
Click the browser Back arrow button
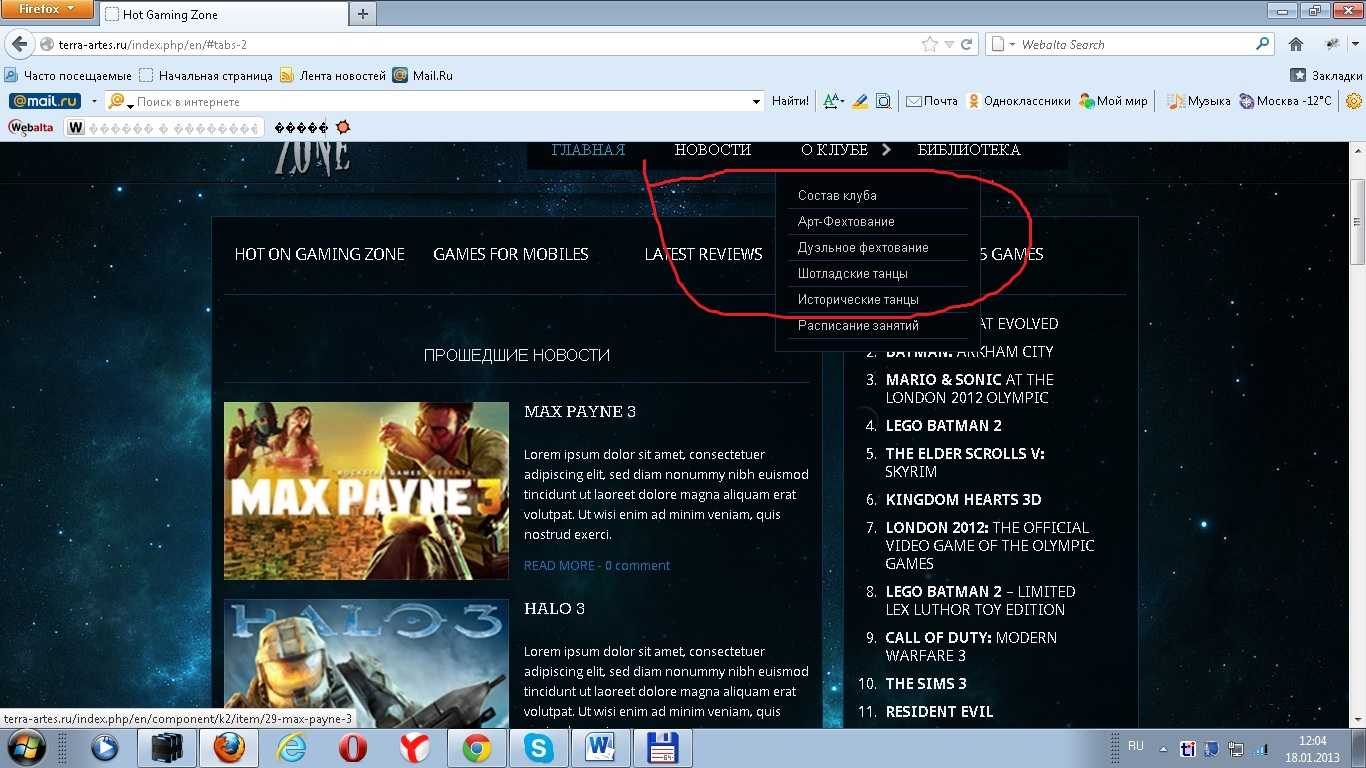click(19, 44)
